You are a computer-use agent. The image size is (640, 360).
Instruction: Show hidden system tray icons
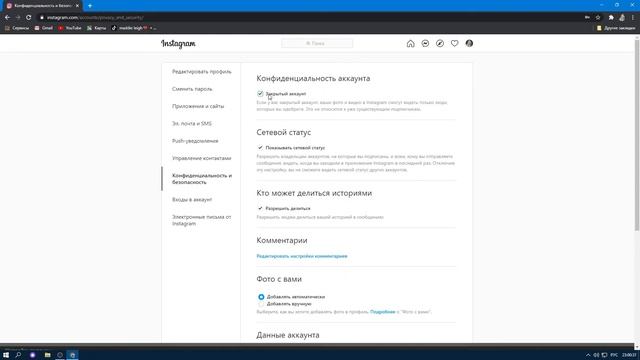588,355
